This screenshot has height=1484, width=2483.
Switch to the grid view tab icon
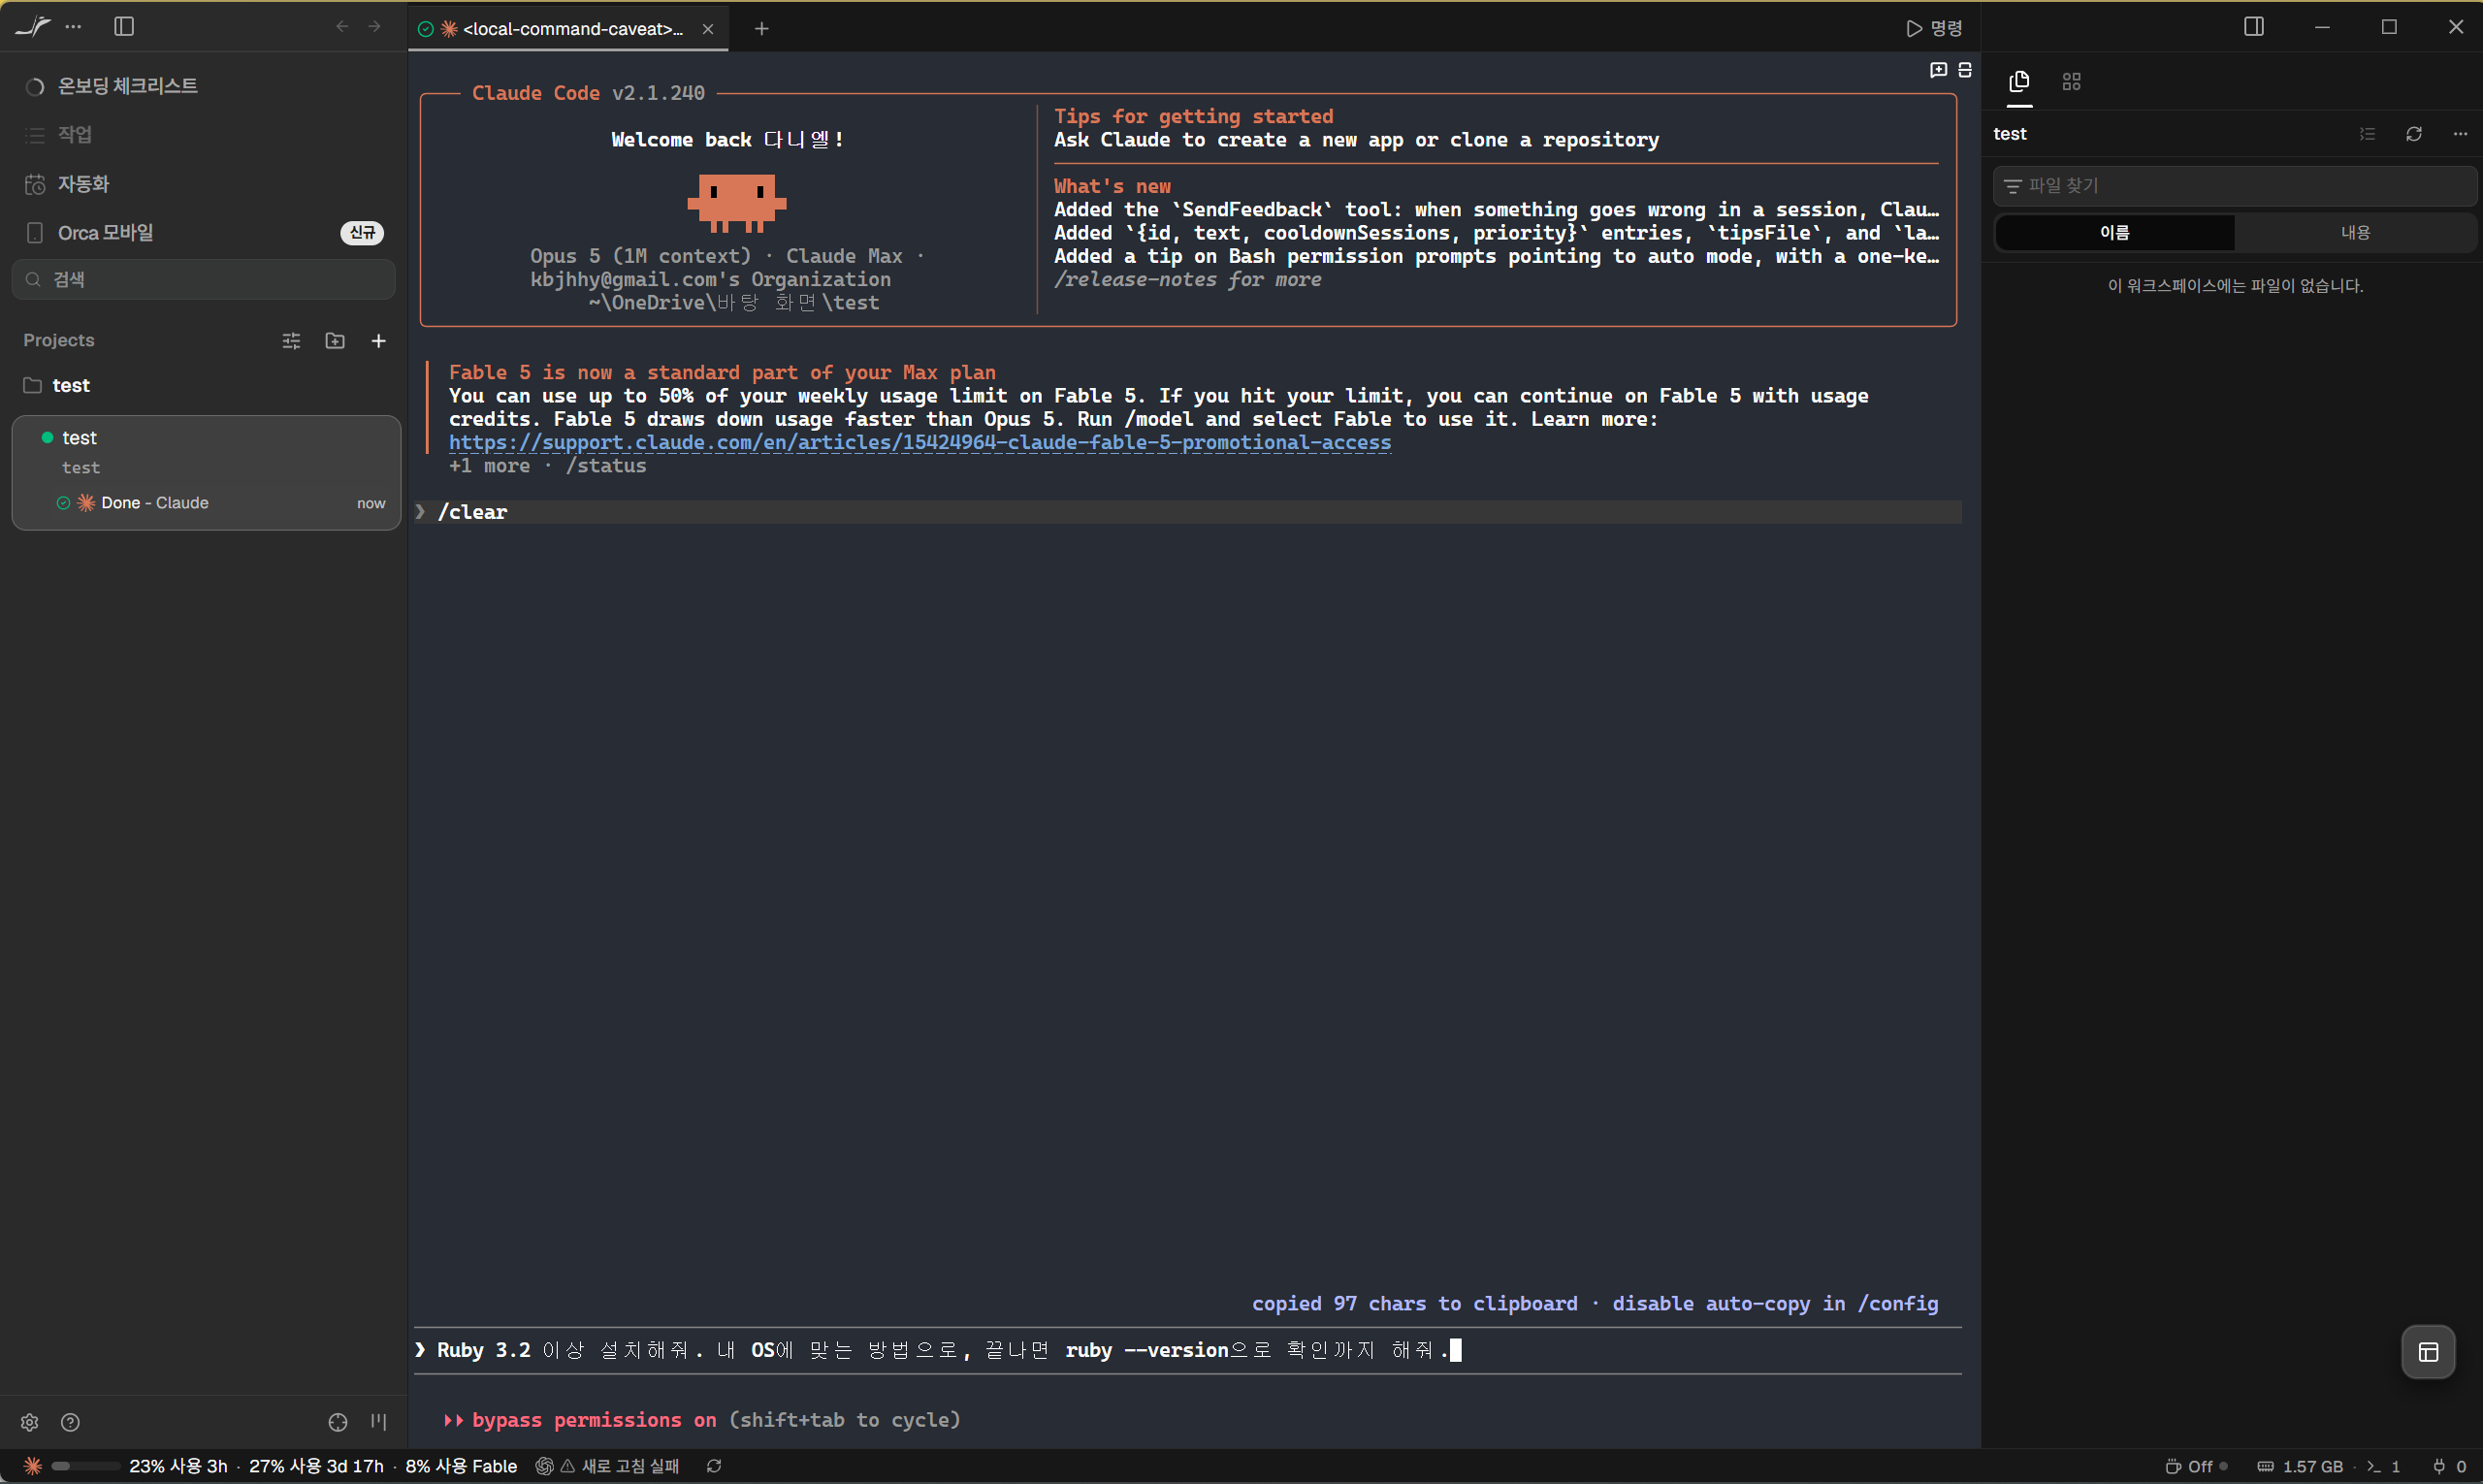pos(2071,82)
